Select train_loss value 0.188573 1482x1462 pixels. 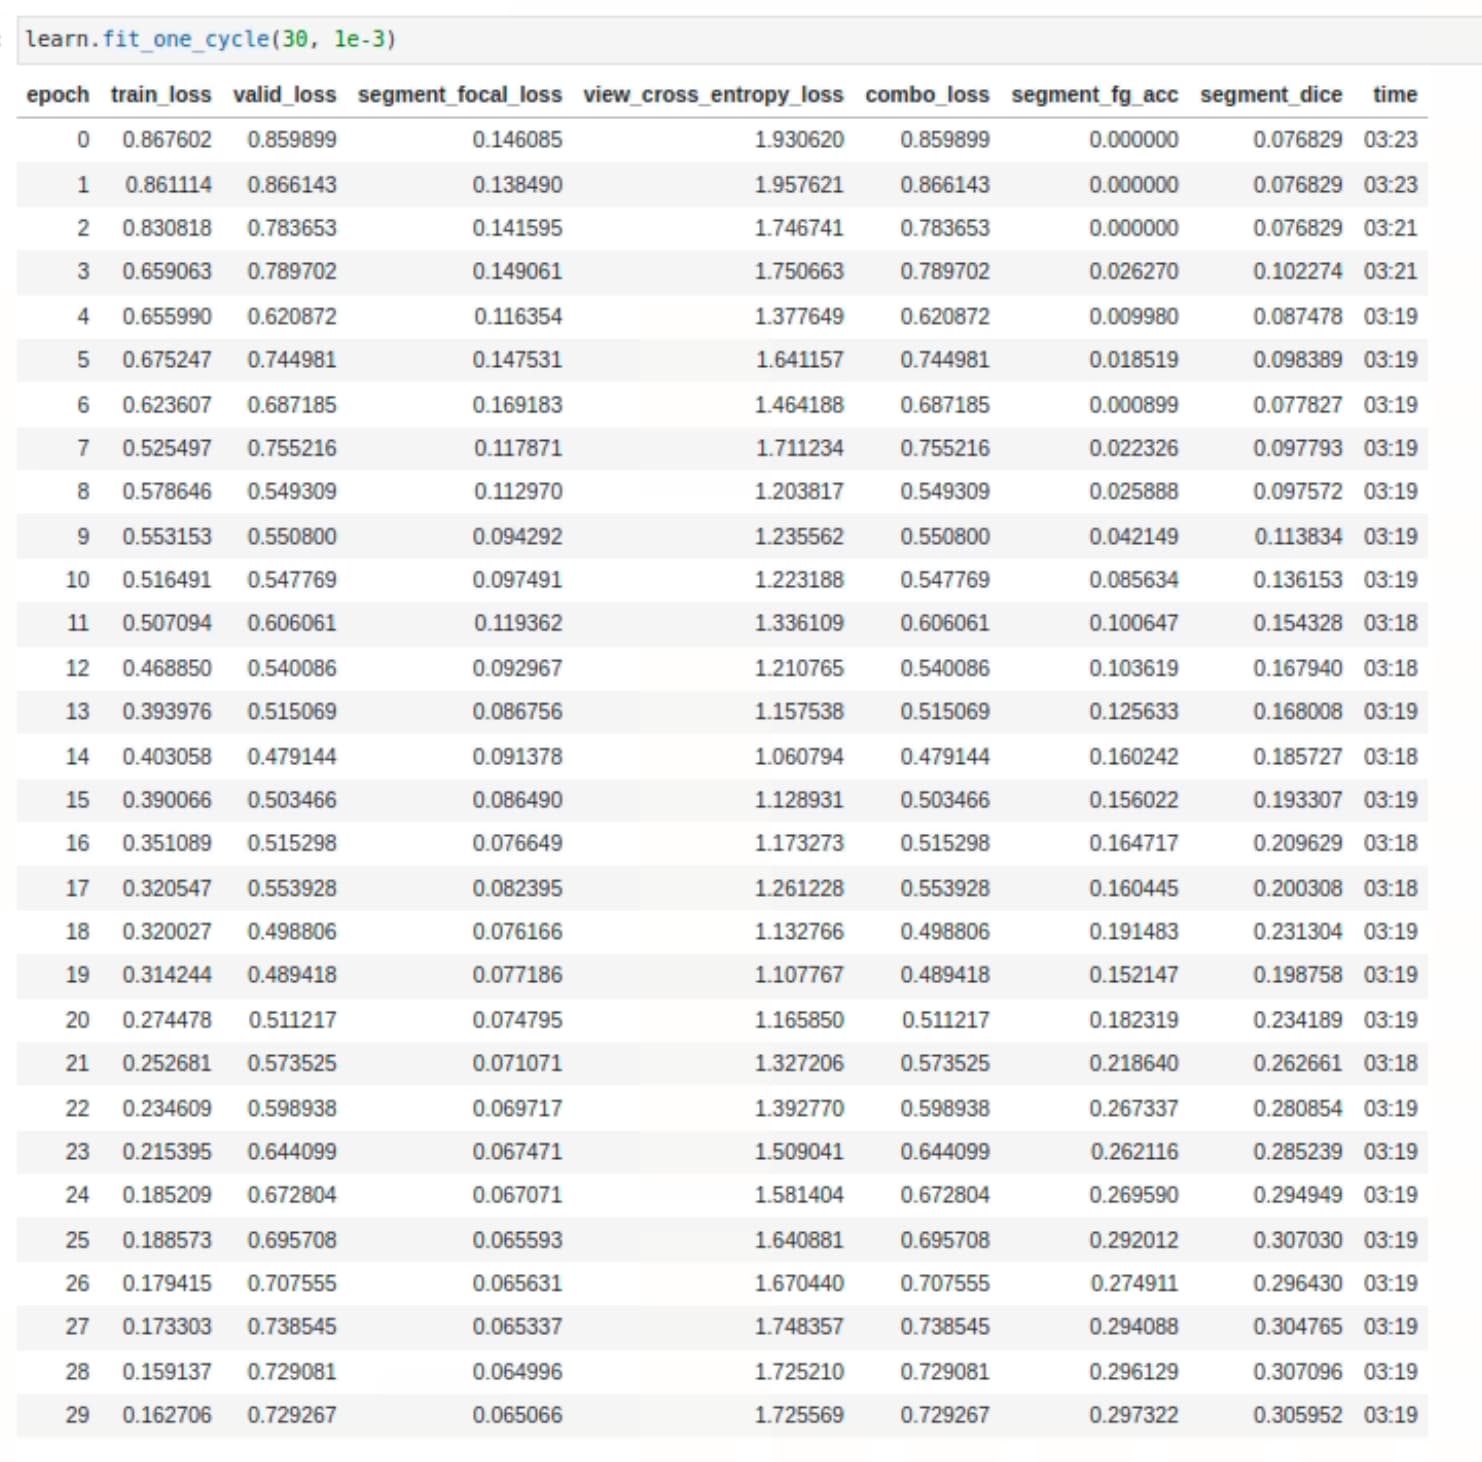pyautogui.click(x=167, y=1240)
